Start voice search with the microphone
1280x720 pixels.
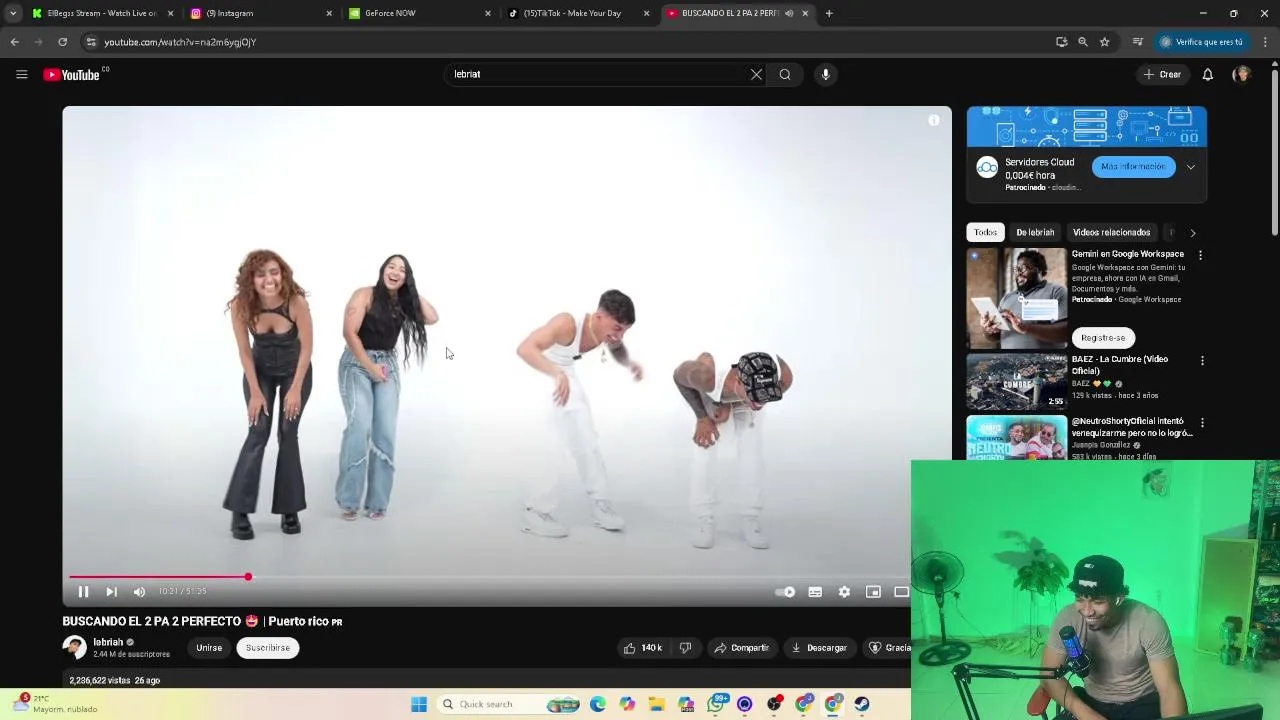point(825,74)
